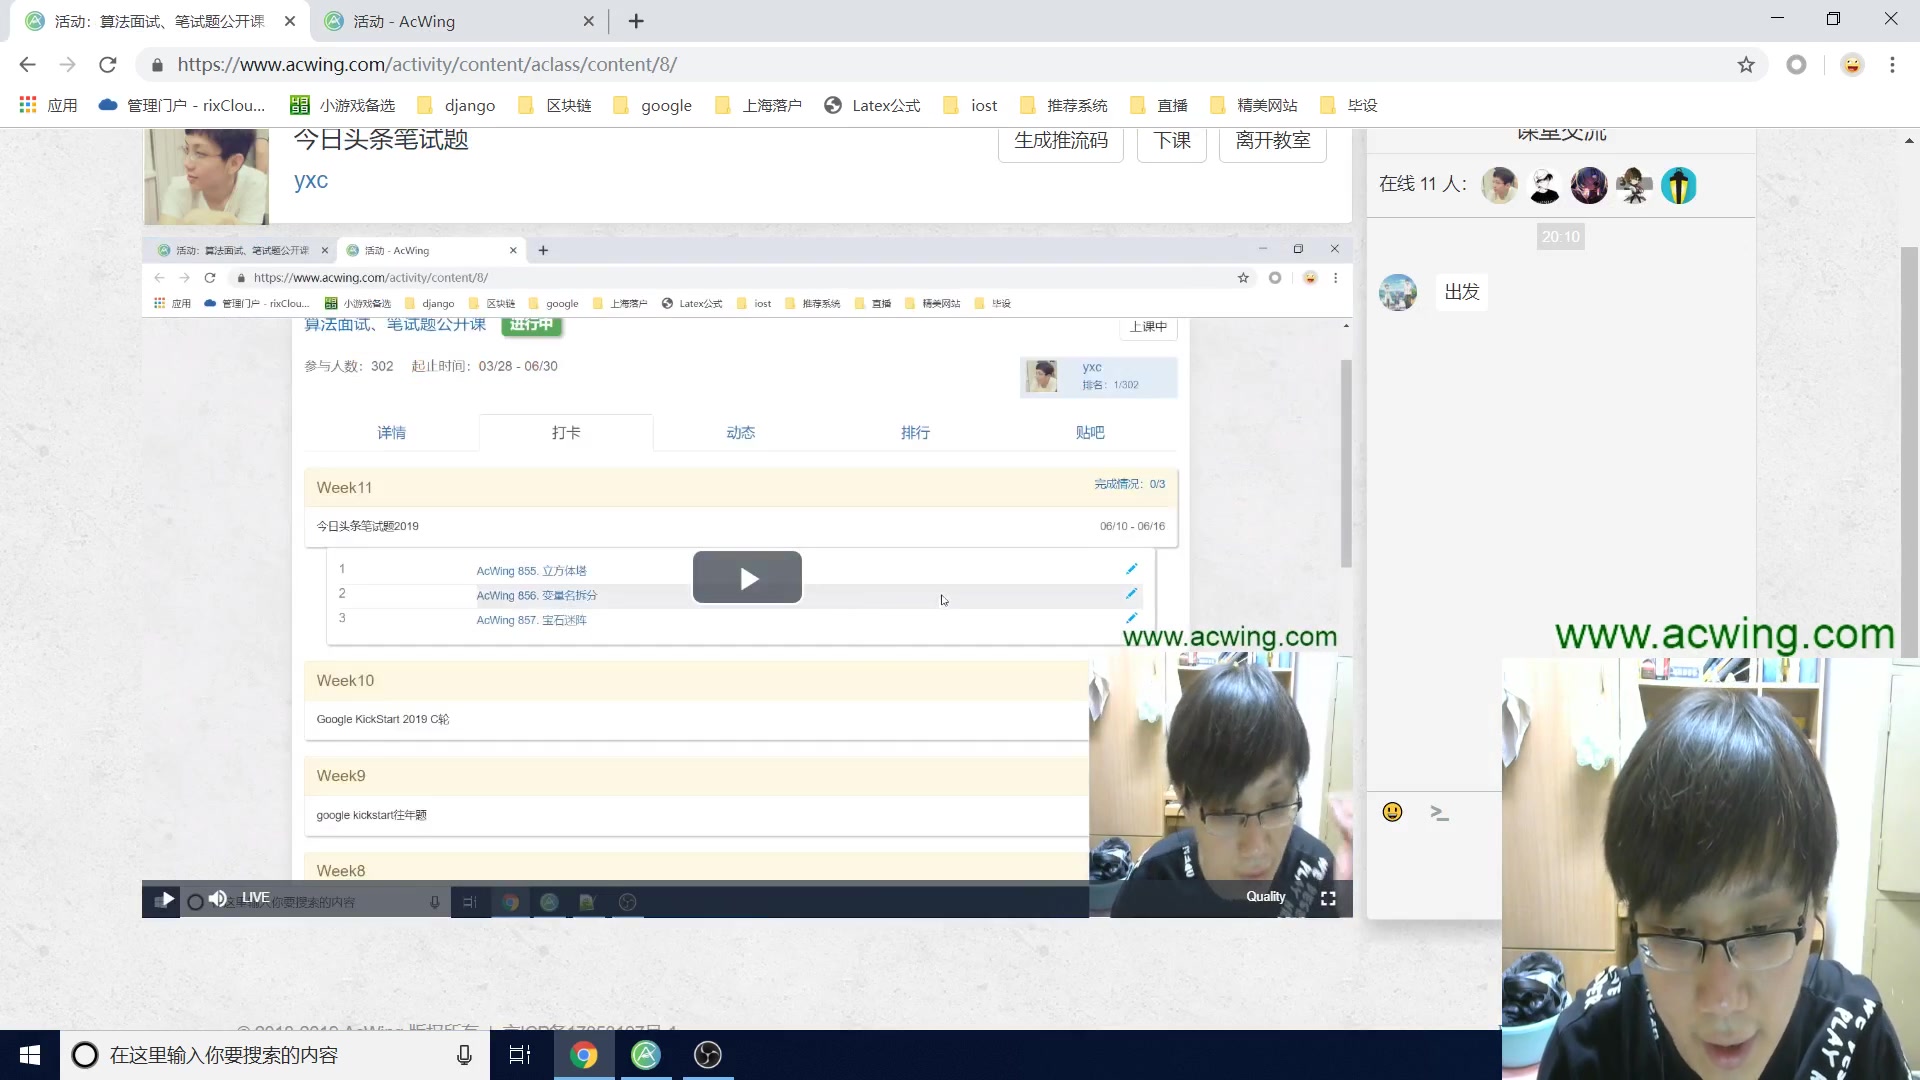Open the 应用 apps shortcut
Screen dimensions: 1920x1080
coord(48,105)
